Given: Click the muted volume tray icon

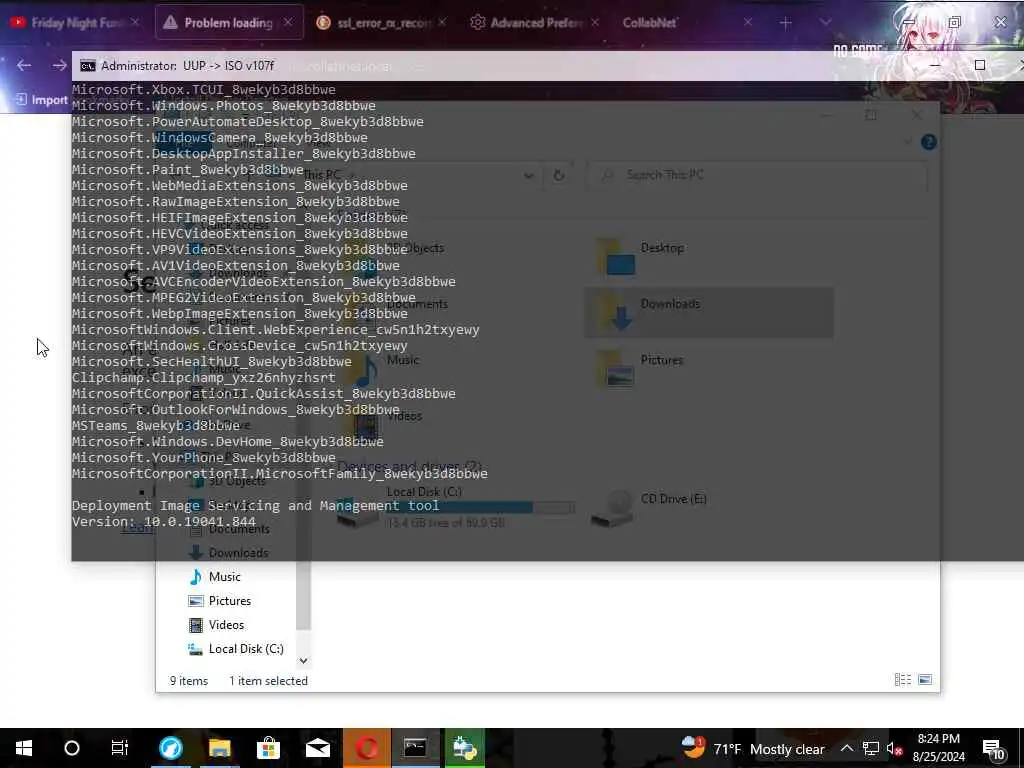Looking at the screenshot, I should (894, 748).
